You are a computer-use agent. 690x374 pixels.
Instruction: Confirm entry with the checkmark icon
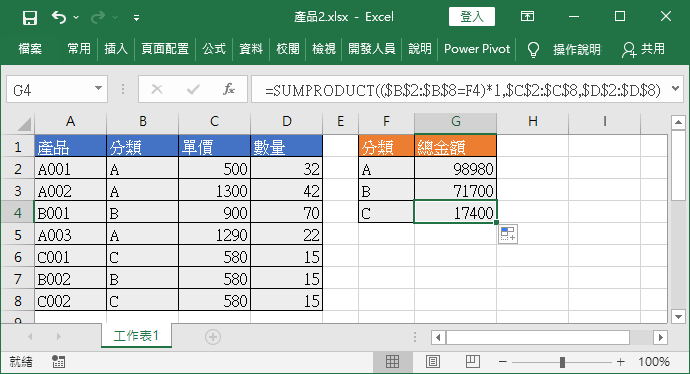point(193,90)
